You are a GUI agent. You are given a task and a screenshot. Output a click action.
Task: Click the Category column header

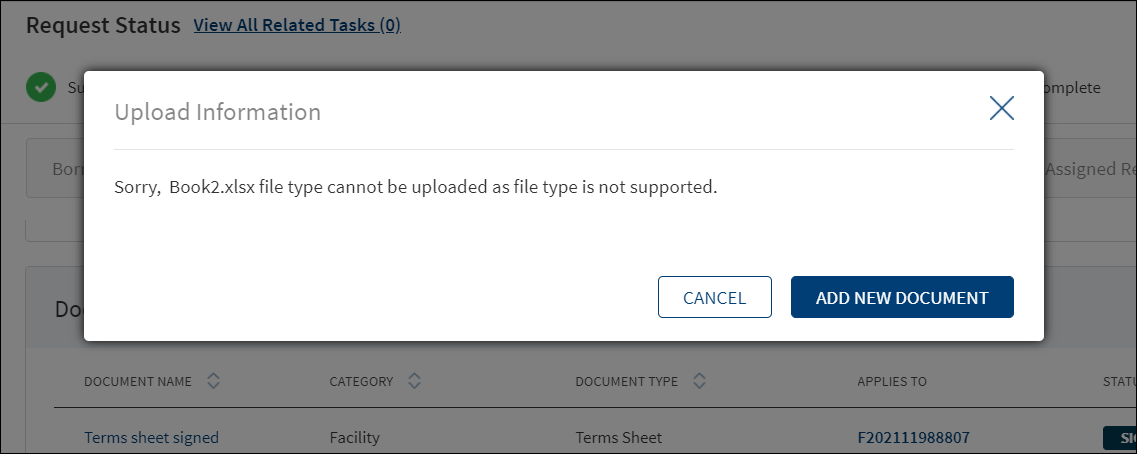361,381
